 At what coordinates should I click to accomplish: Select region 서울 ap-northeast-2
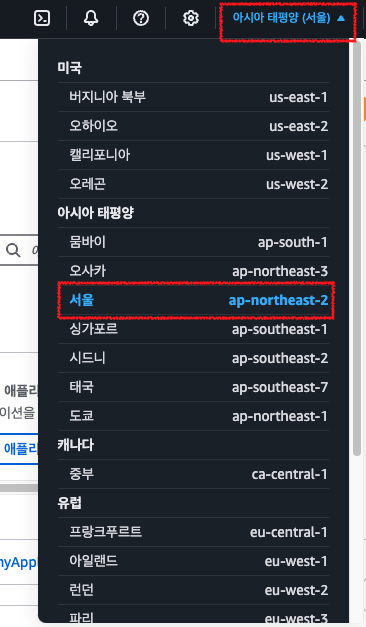[193, 300]
